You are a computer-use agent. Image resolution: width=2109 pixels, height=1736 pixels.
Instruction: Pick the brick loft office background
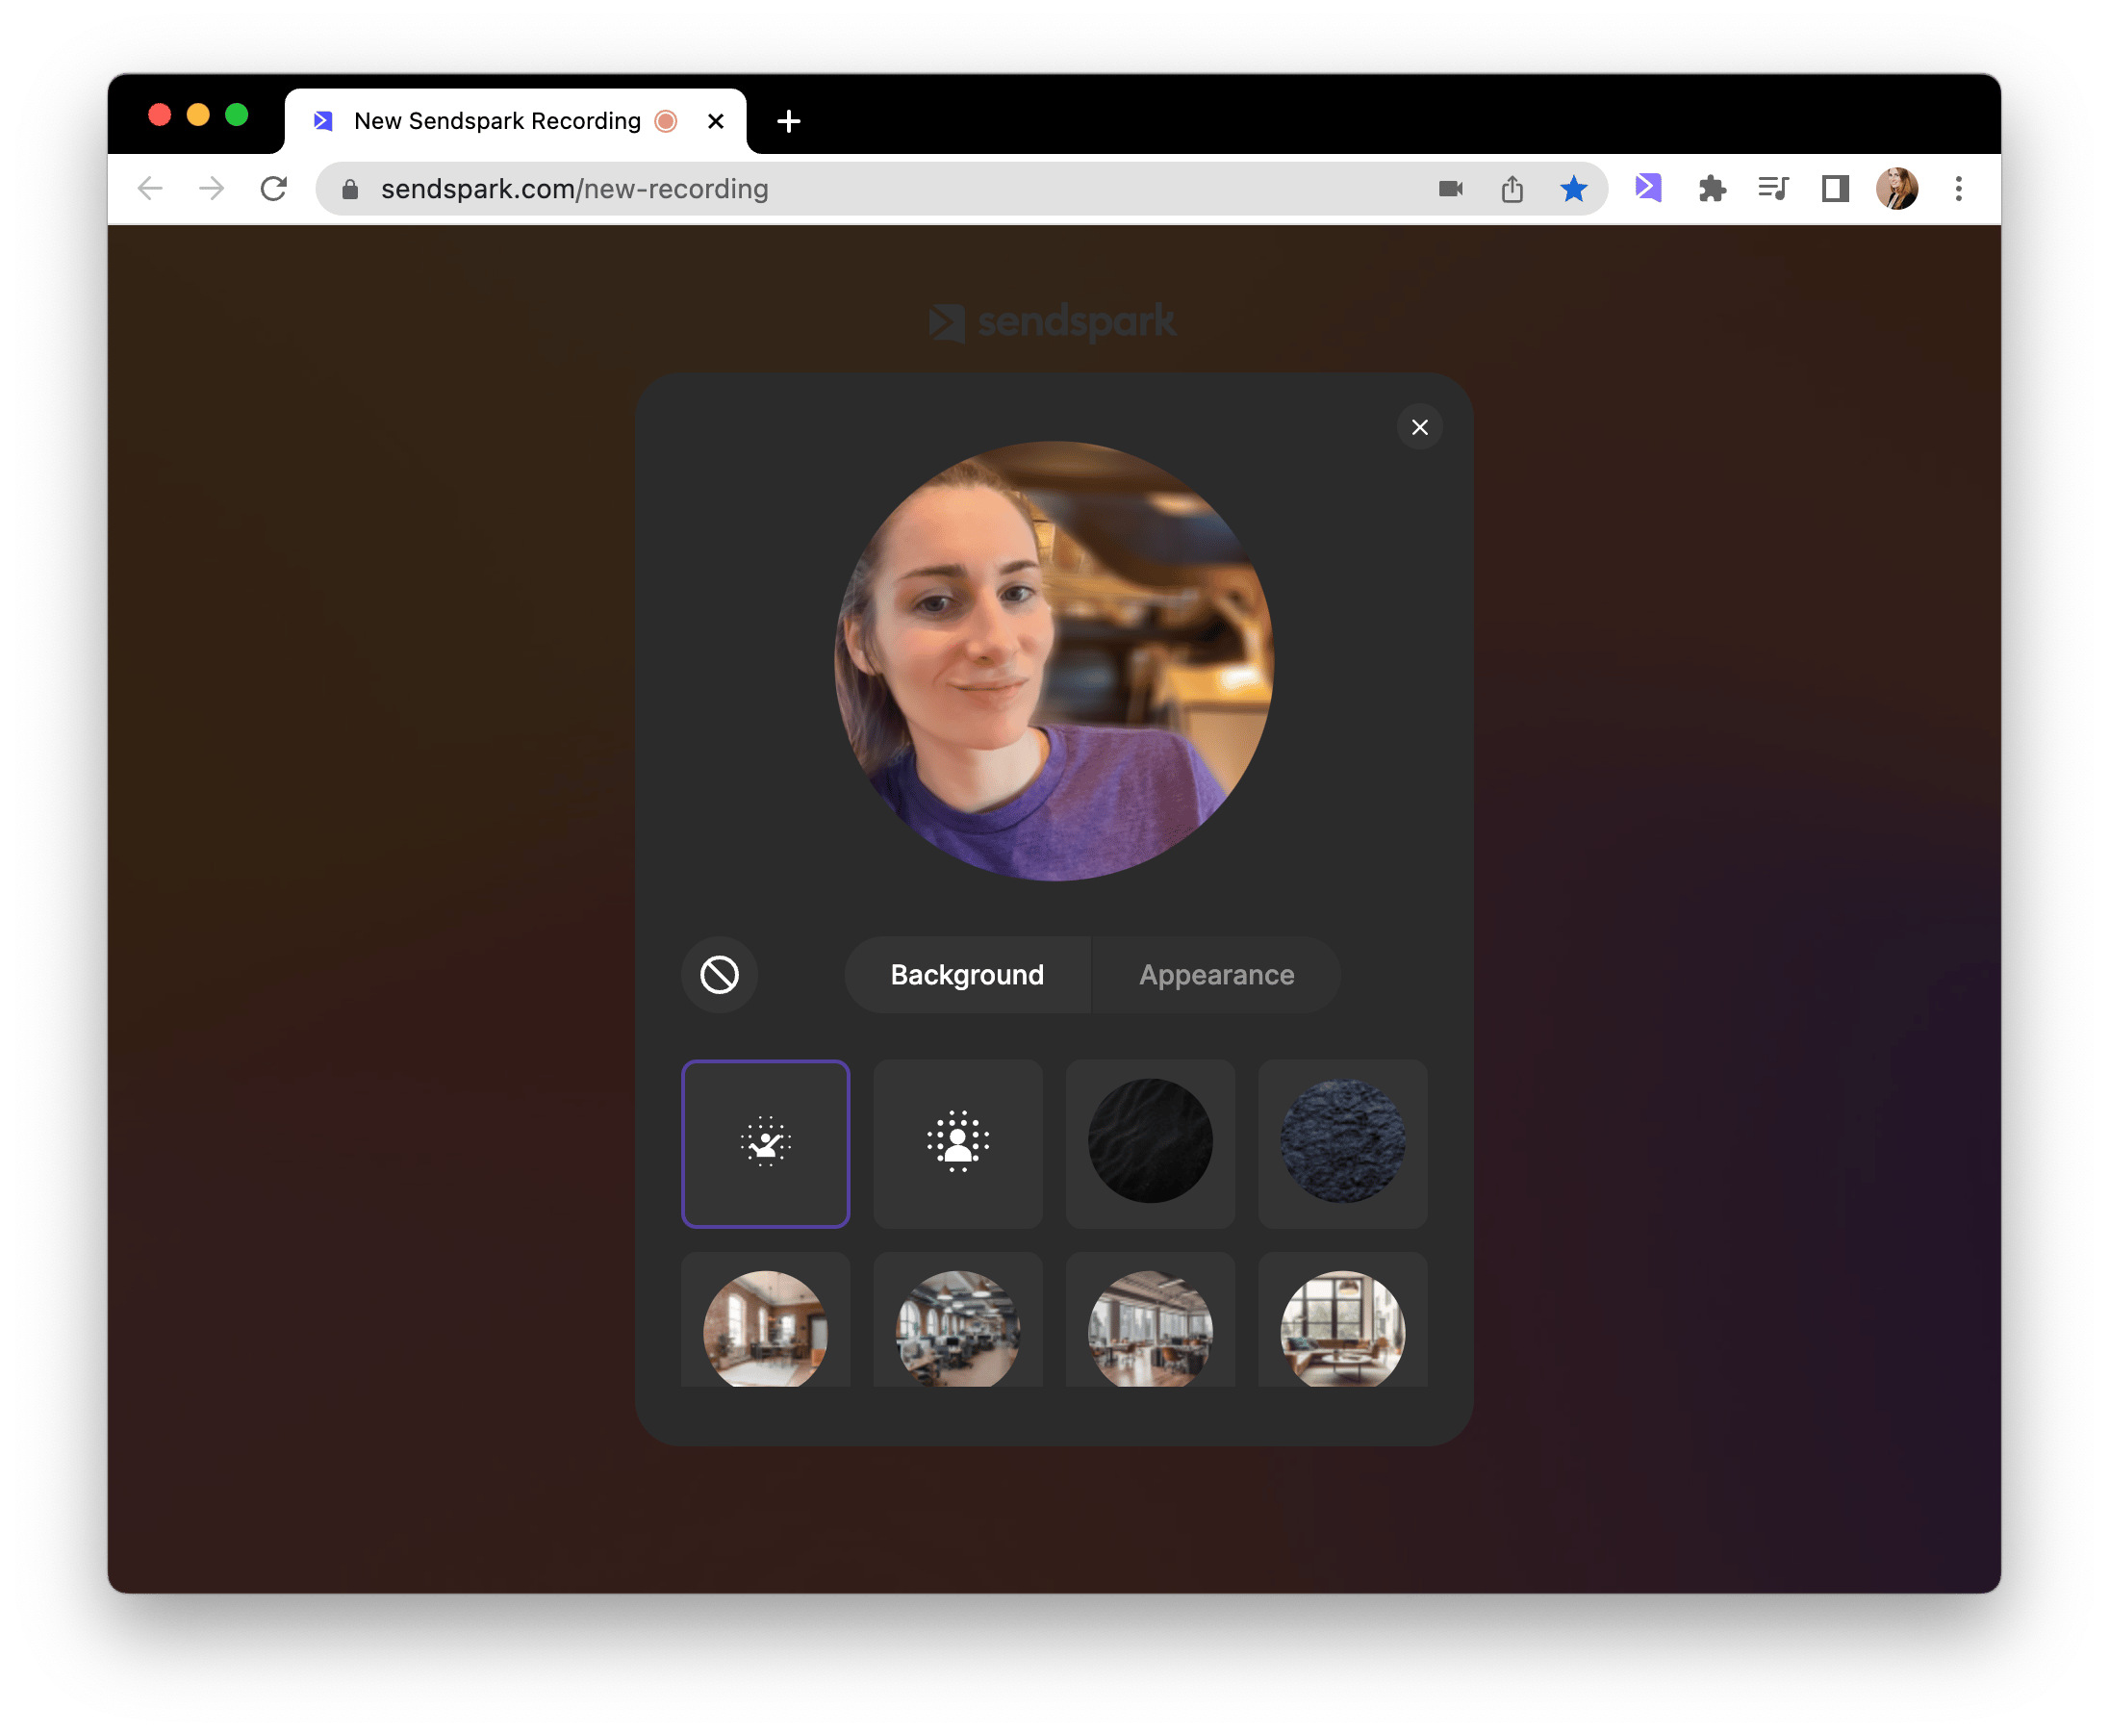click(x=765, y=1320)
